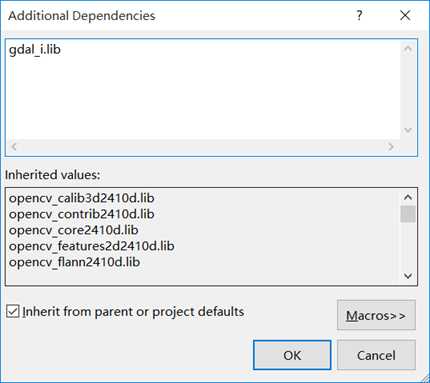This screenshot has width=430, height=383.
Task: Select opencv_flann2410d.lib entry
Action: (x=74, y=262)
